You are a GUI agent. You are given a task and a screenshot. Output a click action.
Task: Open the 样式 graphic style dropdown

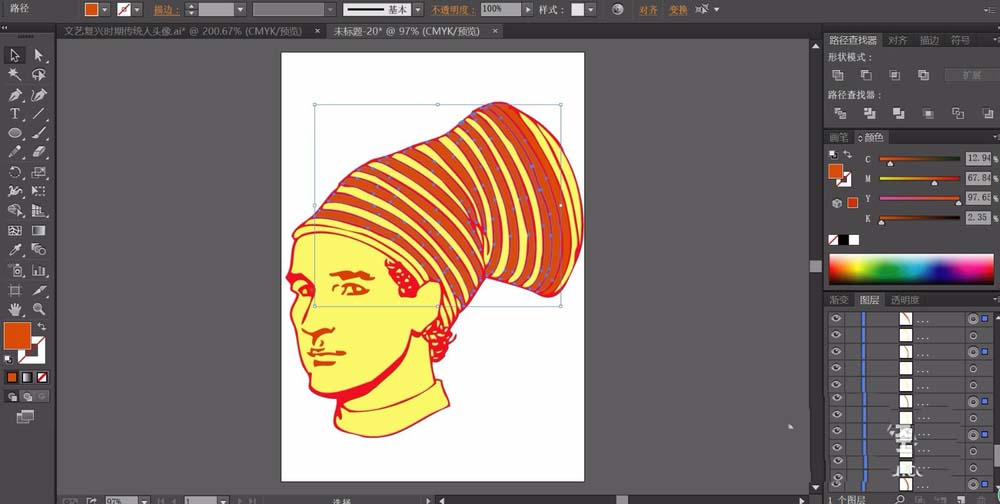[591, 10]
